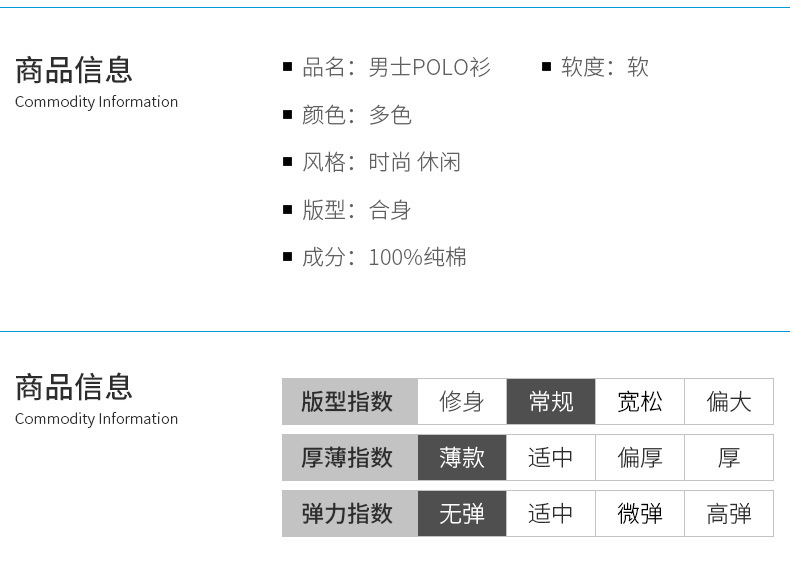Image resolution: width=790 pixels, height=568 pixels.
Task: Click the 品名: 男士POLO衫 text
Action: point(396,67)
